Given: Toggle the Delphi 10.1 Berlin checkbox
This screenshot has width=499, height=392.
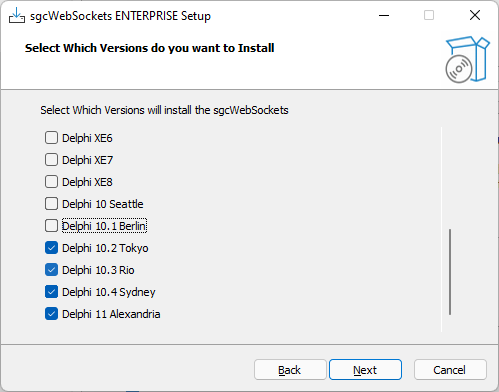Looking at the screenshot, I should [x=51, y=226].
